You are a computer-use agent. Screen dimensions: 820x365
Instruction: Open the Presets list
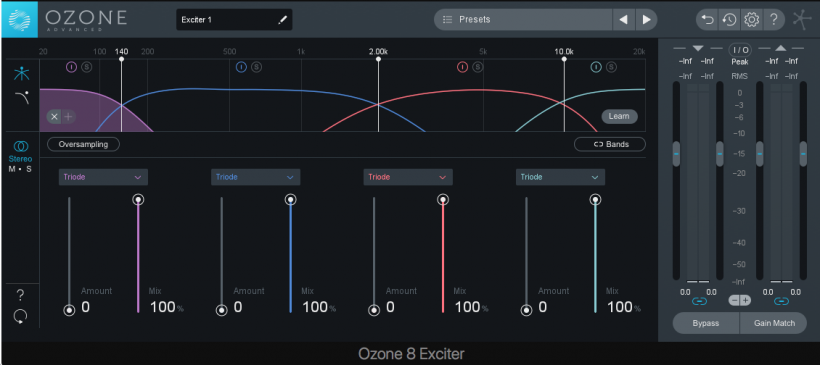(523, 20)
